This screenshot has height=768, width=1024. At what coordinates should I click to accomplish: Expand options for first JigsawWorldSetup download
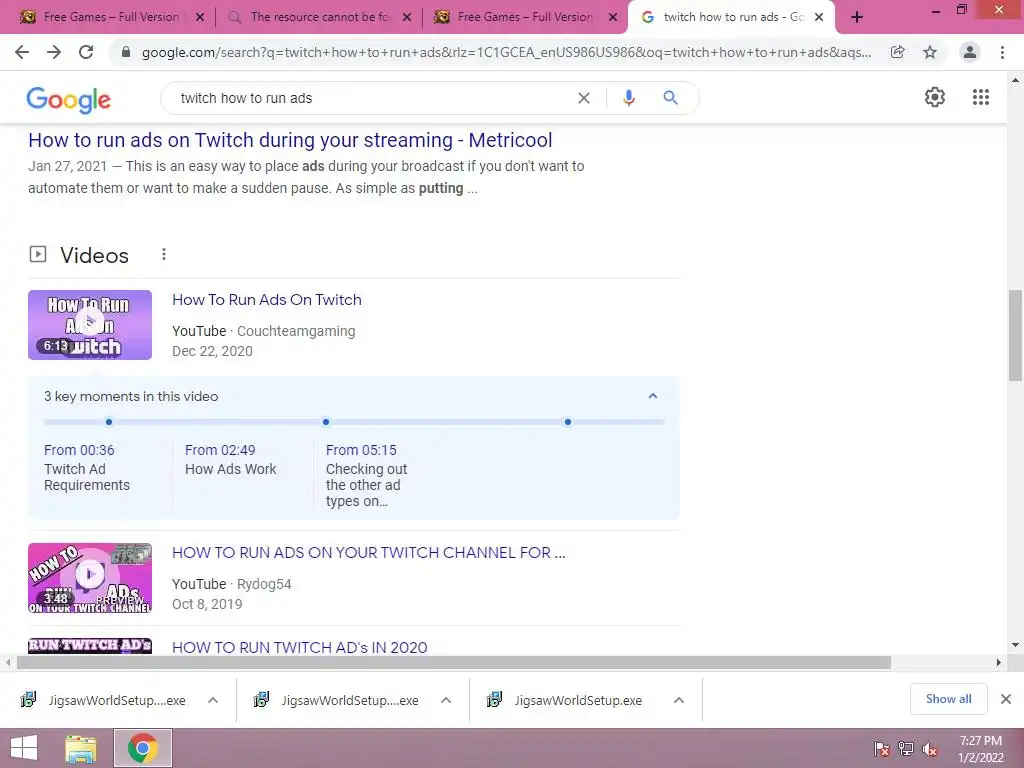[x=213, y=700]
